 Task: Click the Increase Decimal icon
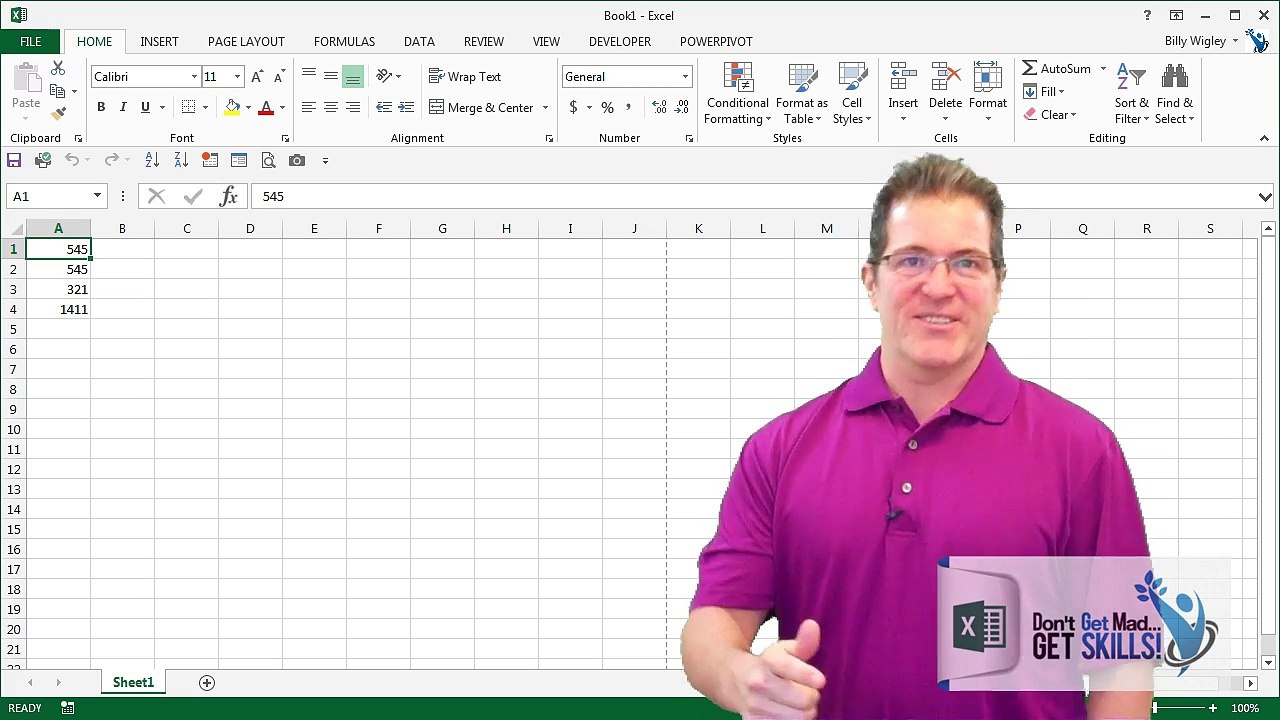(659, 107)
